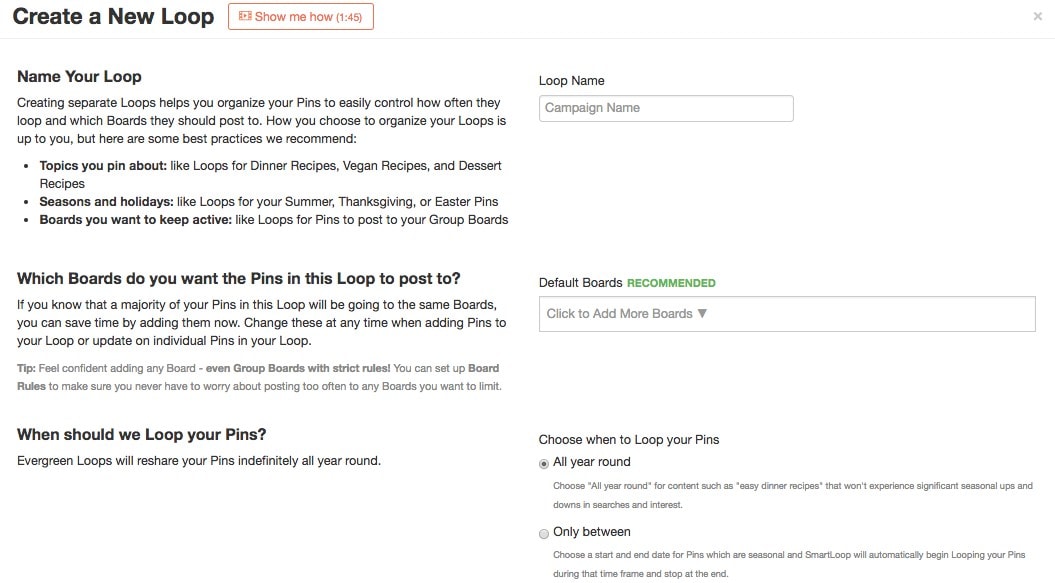Viewport: 1055px width, 583px height.
Task: Click the bold Board Rules text in the tip
Action: point(483,368)
